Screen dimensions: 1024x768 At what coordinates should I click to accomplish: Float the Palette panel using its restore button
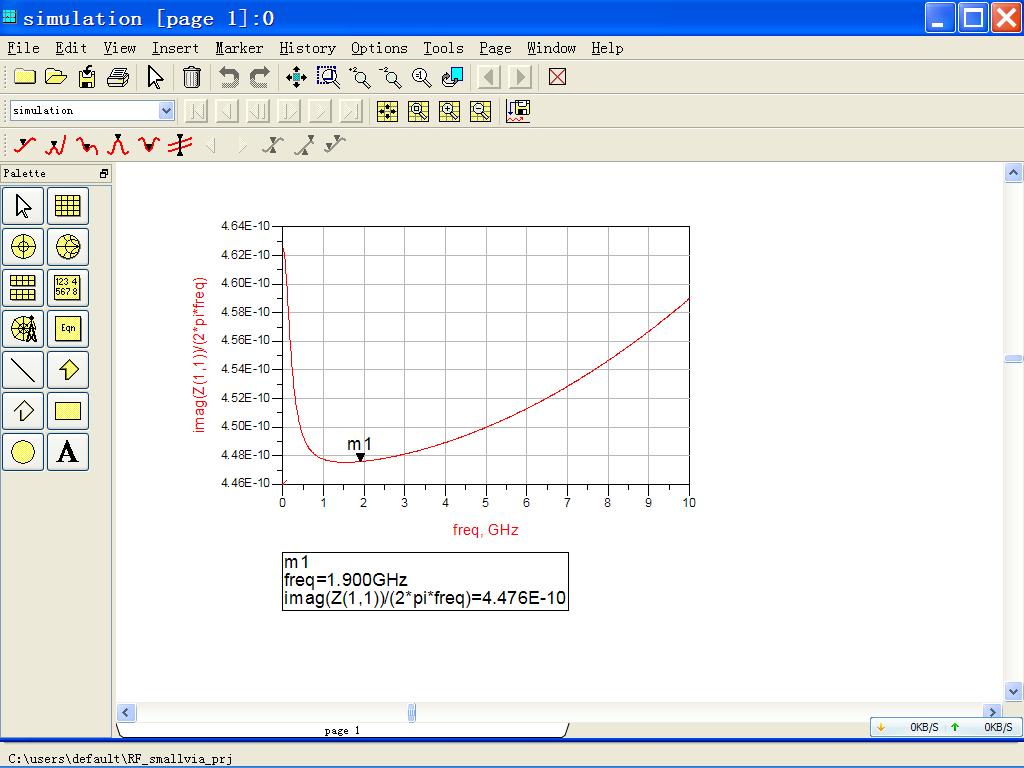tap(103, 173)
